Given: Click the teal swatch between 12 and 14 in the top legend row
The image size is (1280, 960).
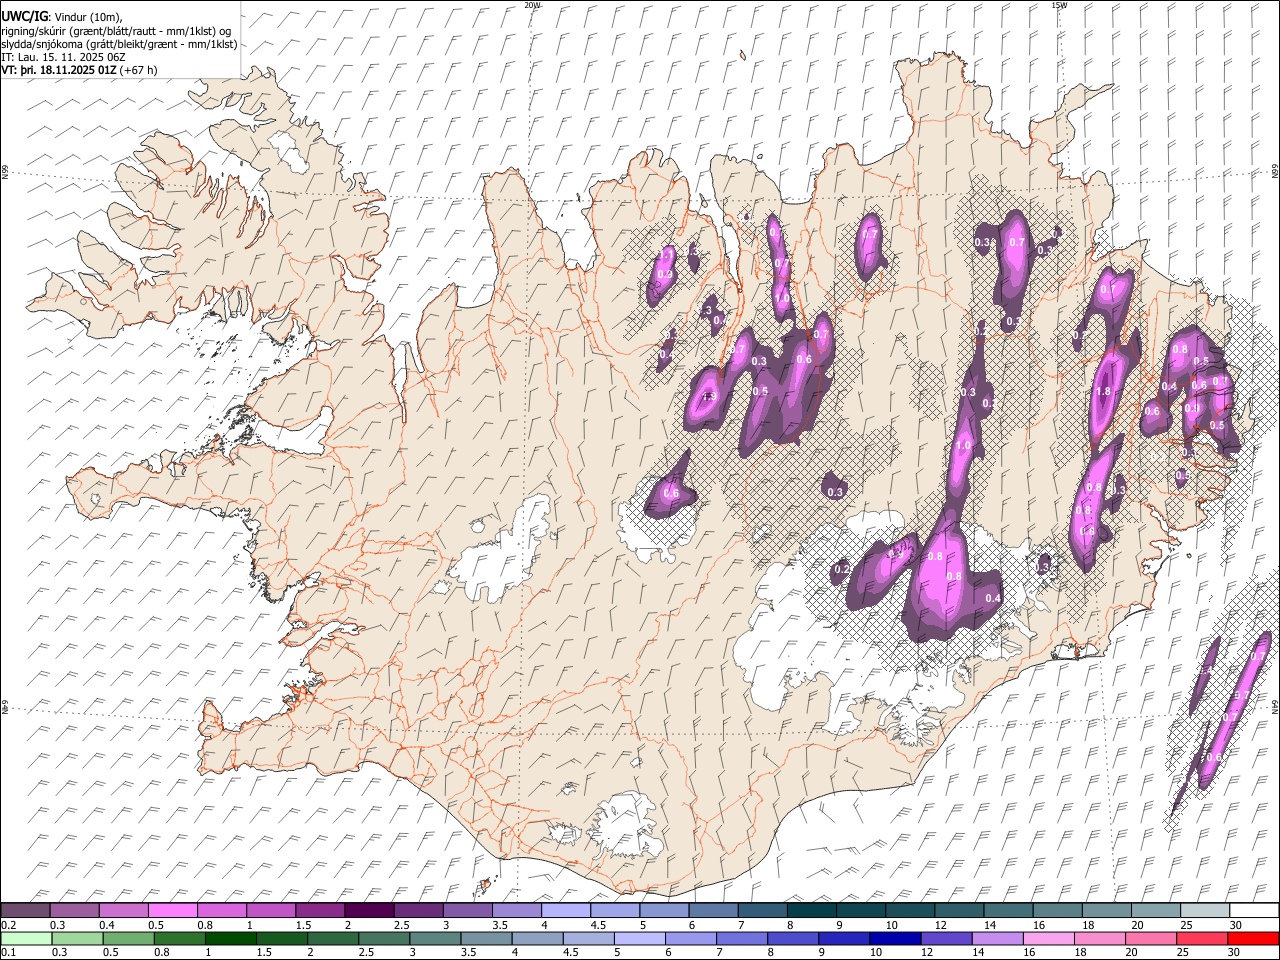Looking at the screenshot, I should (x=960, y=911).
